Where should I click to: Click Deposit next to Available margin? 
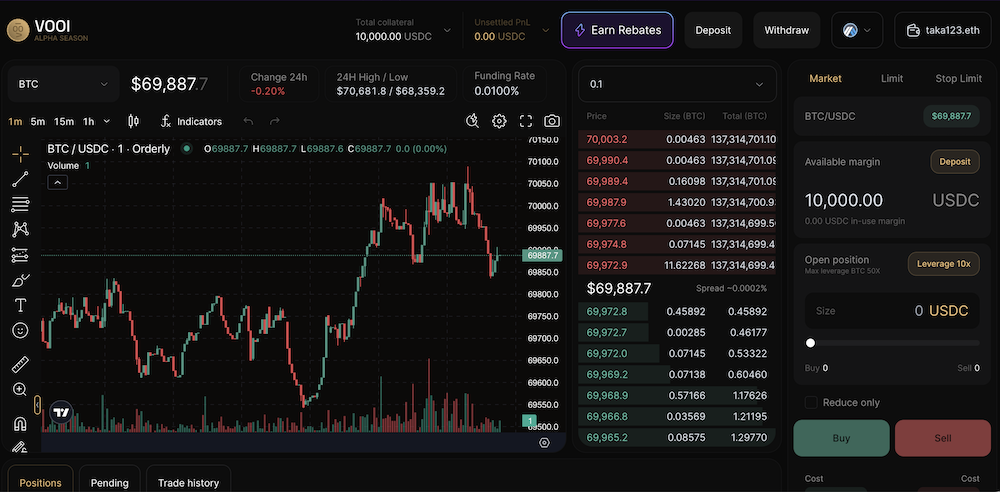955,161
